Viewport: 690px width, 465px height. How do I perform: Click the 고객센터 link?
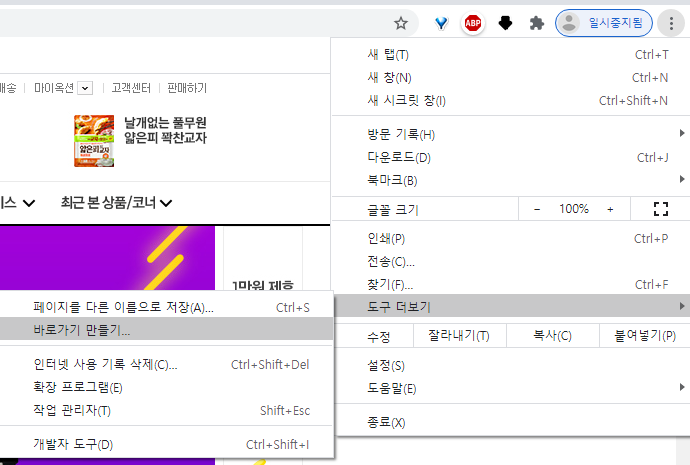click(x=131, y=88)
